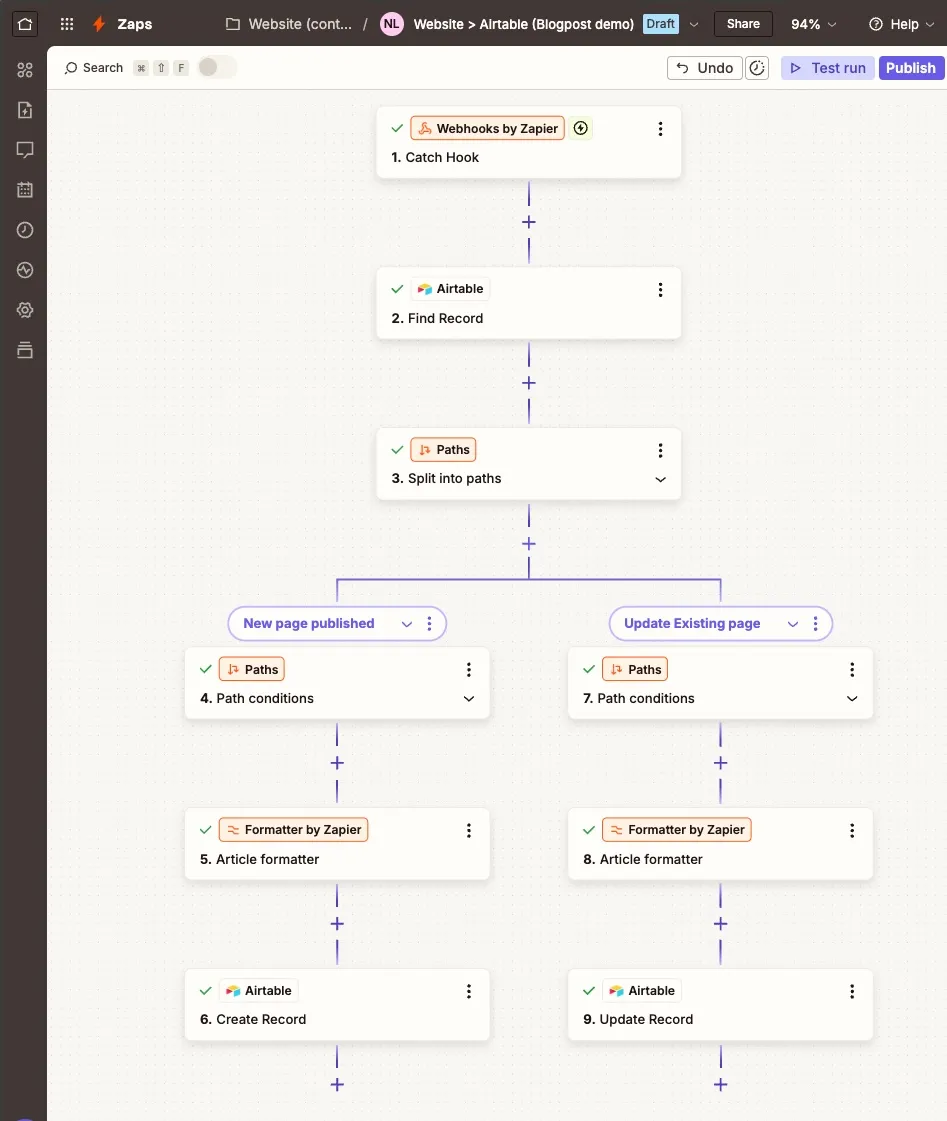The image size is (947, 1121).
Task: Click the Interfaces chat icon in sidebar
Action: point(25,150)
